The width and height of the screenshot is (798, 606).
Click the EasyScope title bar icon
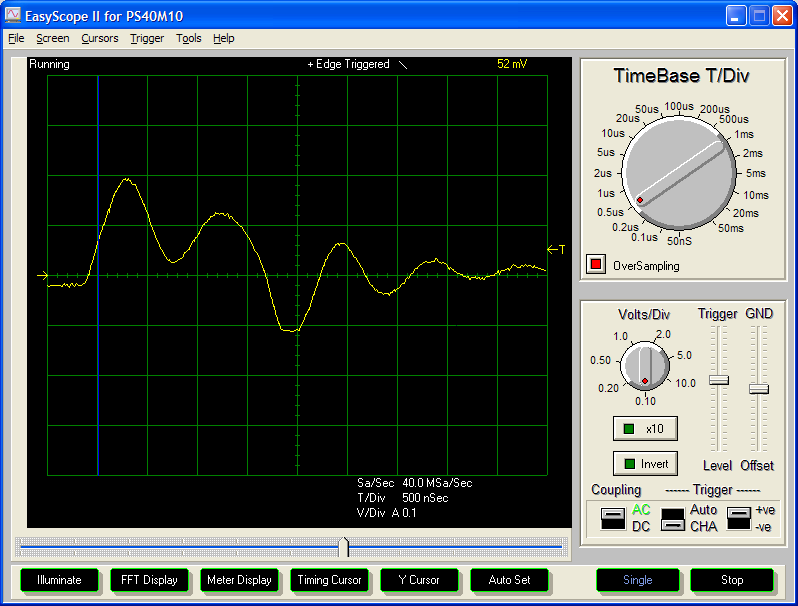click(13, 15)
